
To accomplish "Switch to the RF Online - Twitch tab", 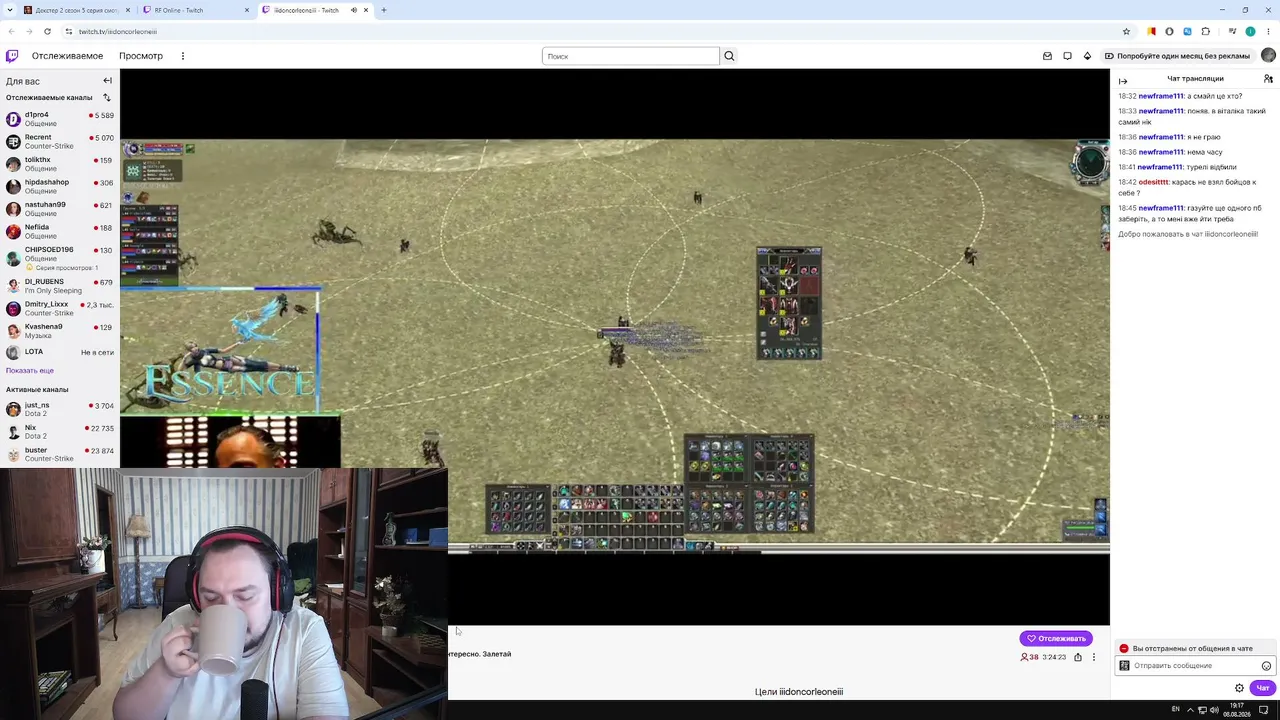I will (x=195, y=10).
